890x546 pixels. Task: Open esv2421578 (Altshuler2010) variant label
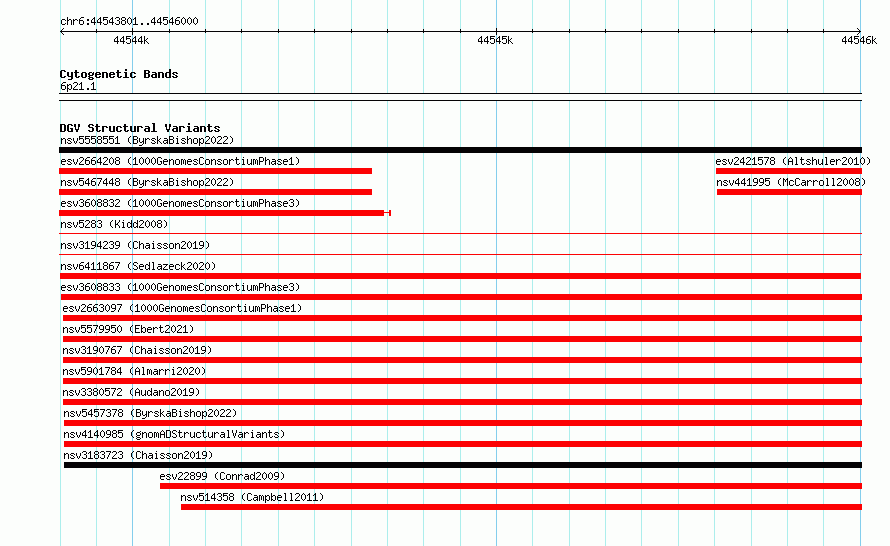pyautogui.click(x=793, y=161)
